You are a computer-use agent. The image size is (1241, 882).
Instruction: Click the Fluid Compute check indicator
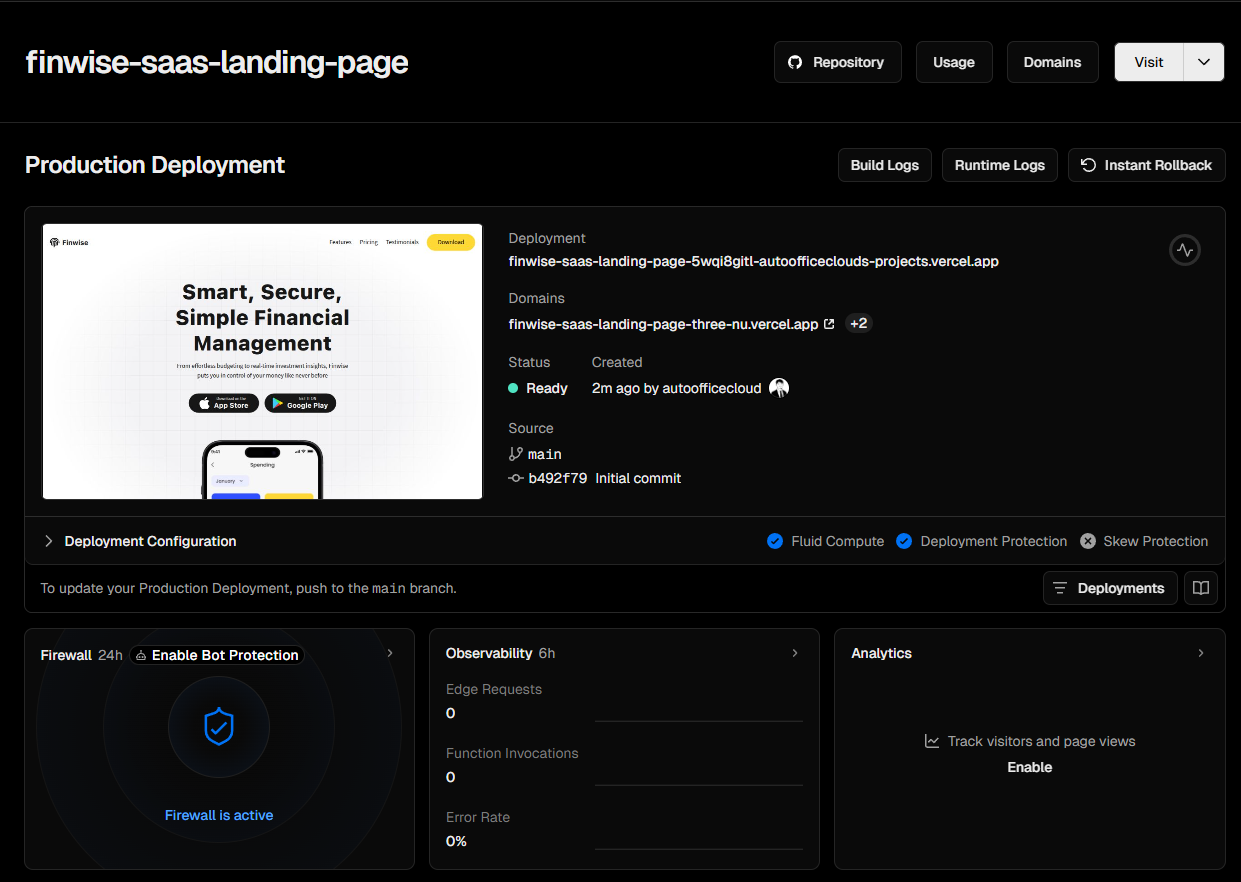(x=775, y=541)
